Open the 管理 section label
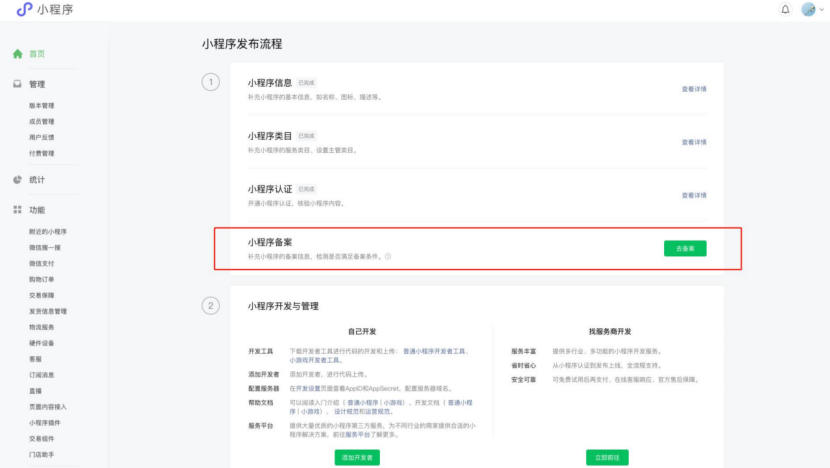 (37, 84)
